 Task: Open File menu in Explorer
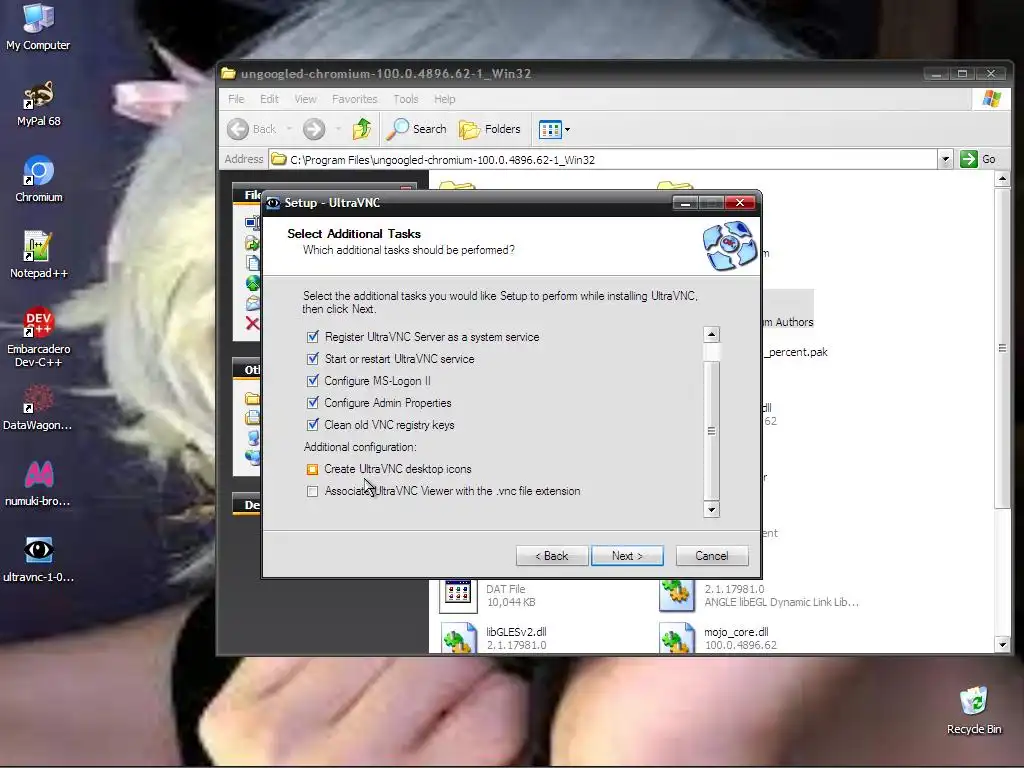236,99
